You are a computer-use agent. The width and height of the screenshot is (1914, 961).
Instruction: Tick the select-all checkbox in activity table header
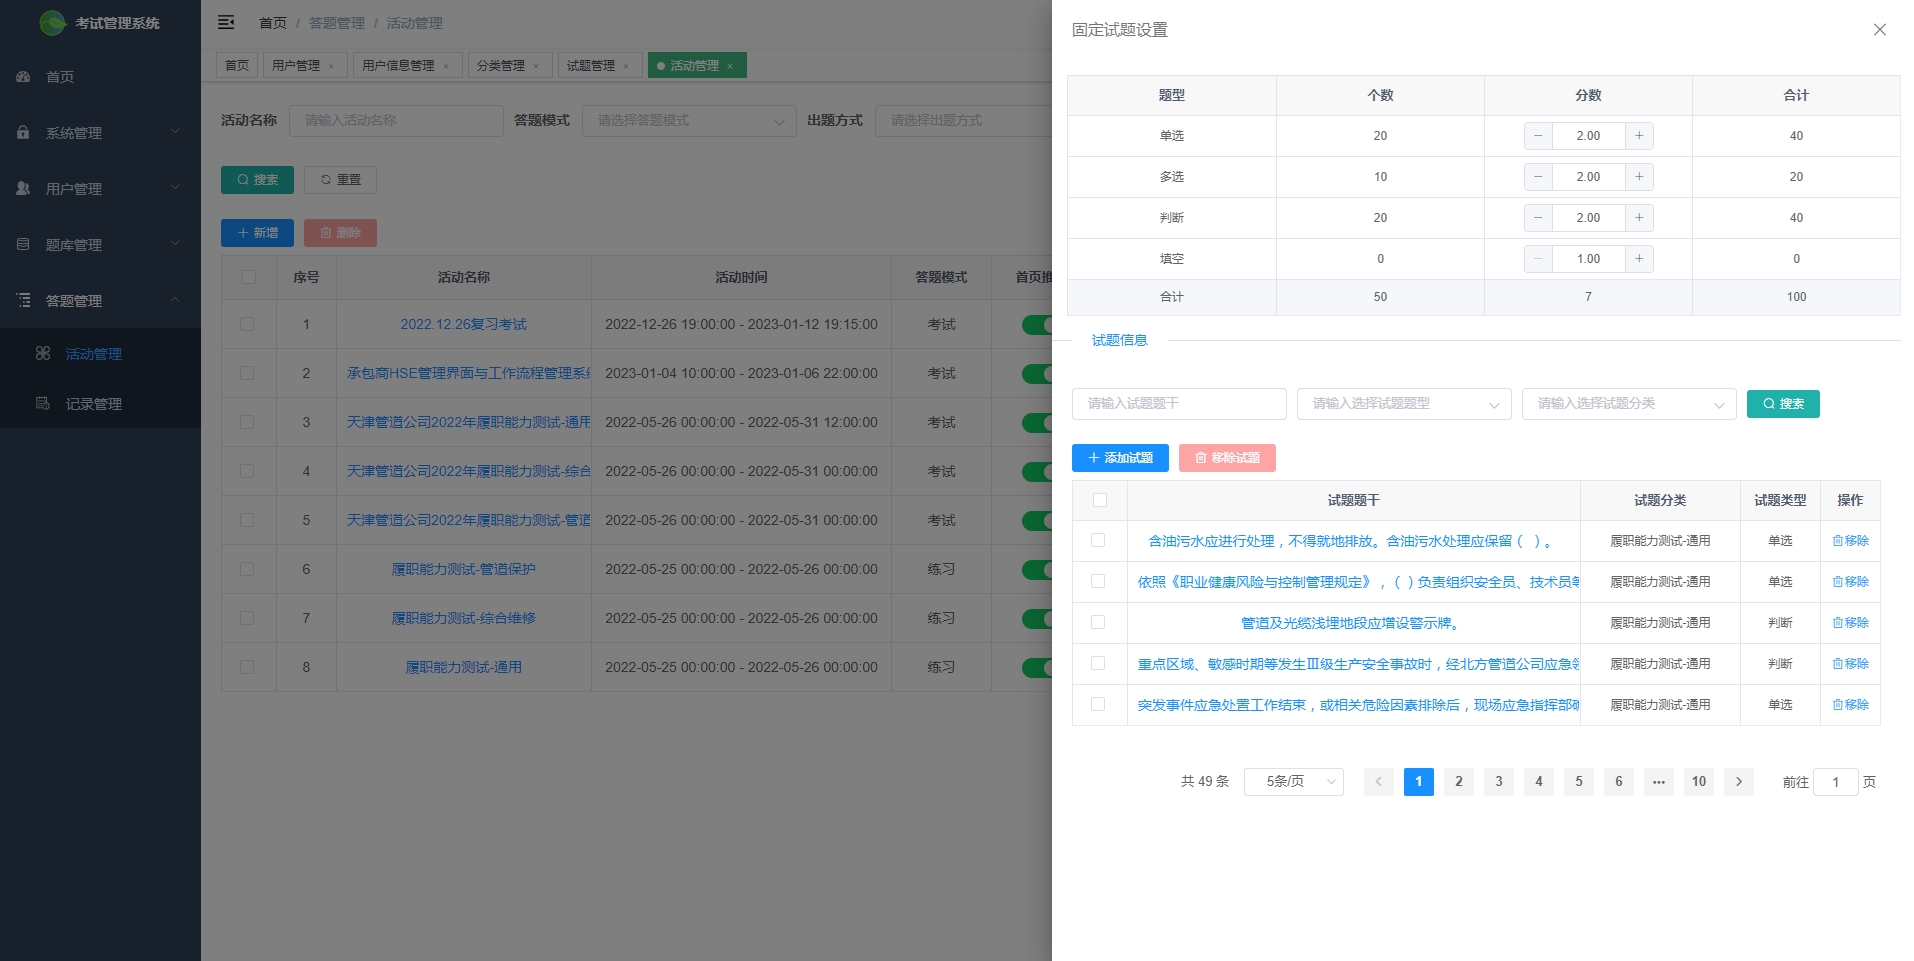pos(249,277)
